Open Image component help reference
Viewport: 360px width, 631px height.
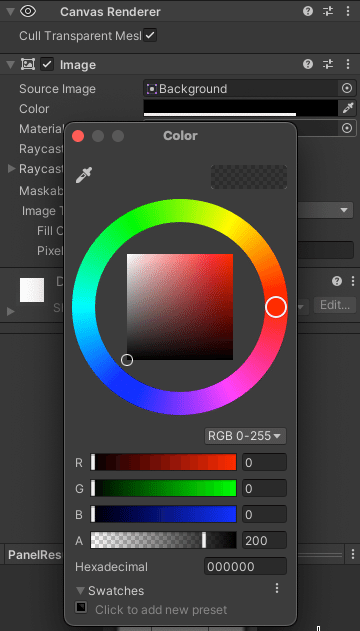[308, 64]
